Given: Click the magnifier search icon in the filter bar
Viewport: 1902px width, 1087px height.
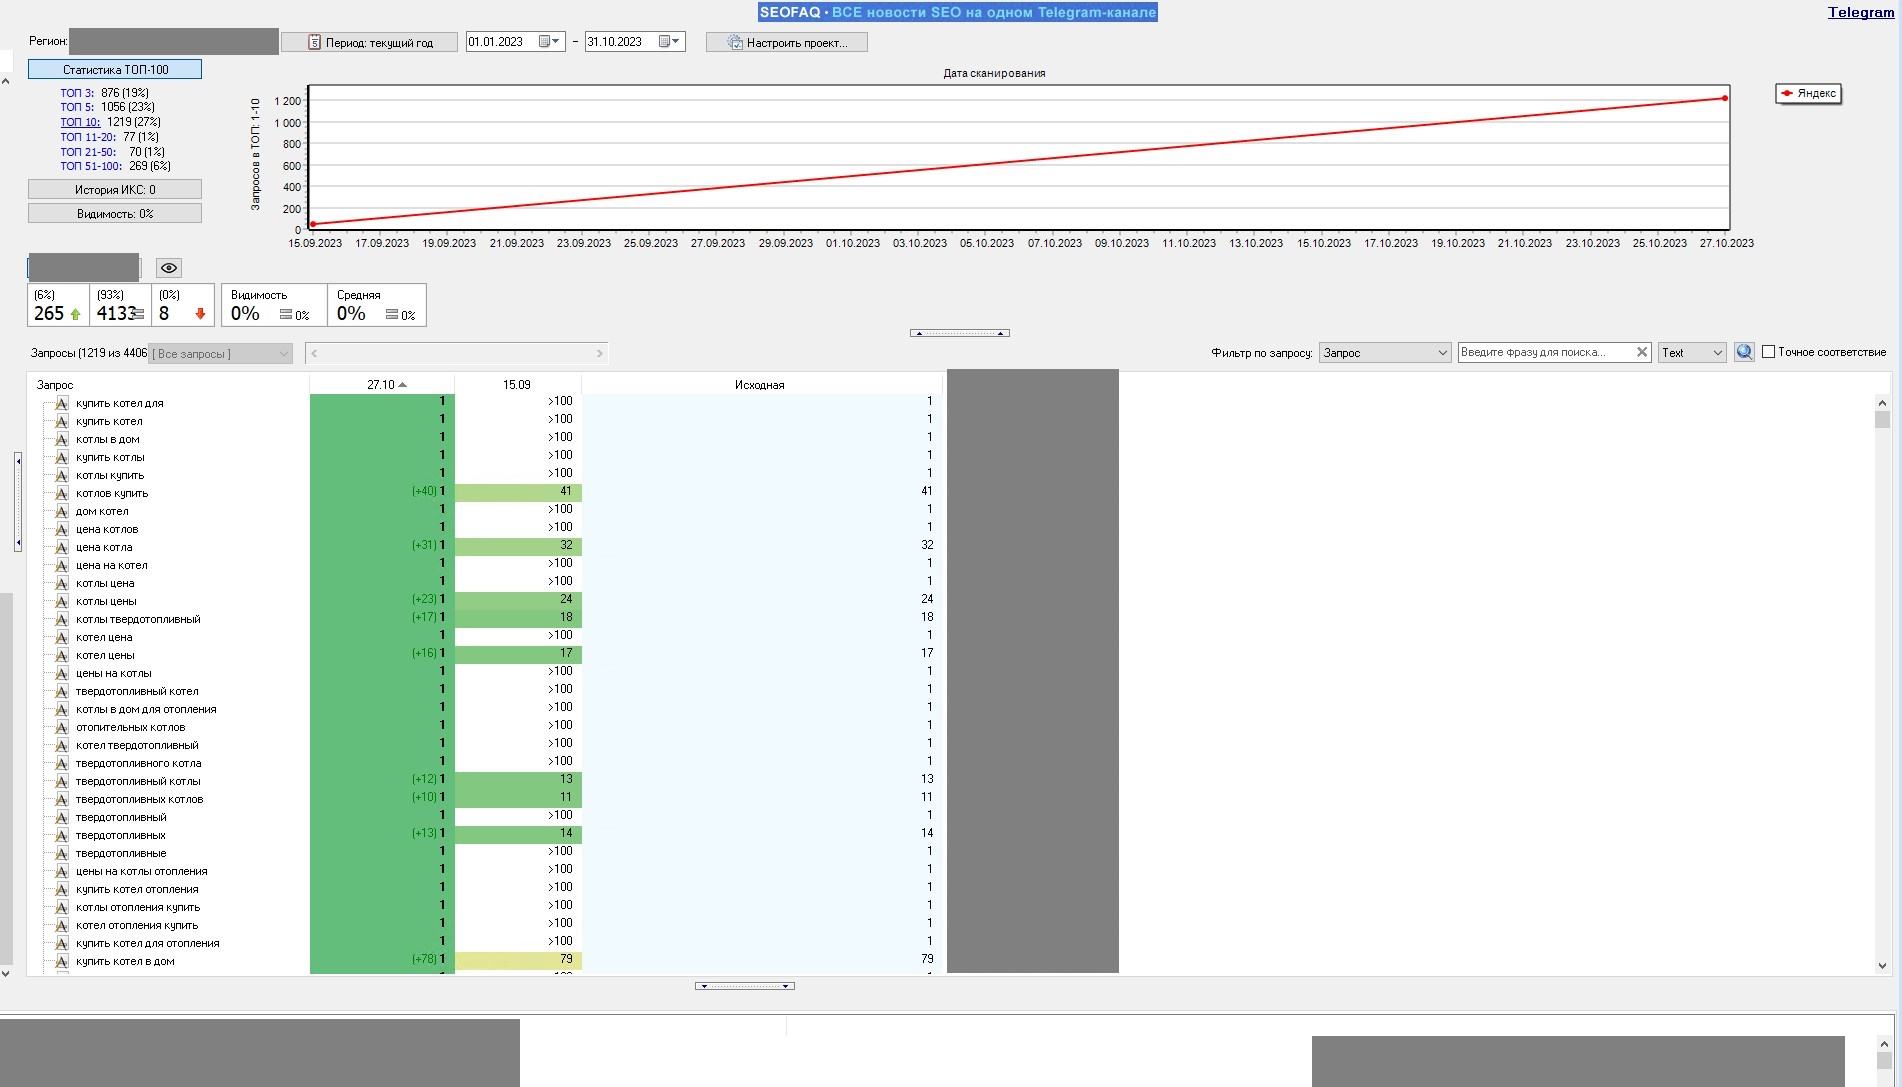Looking at the screenshot, I should (1744, 352).
